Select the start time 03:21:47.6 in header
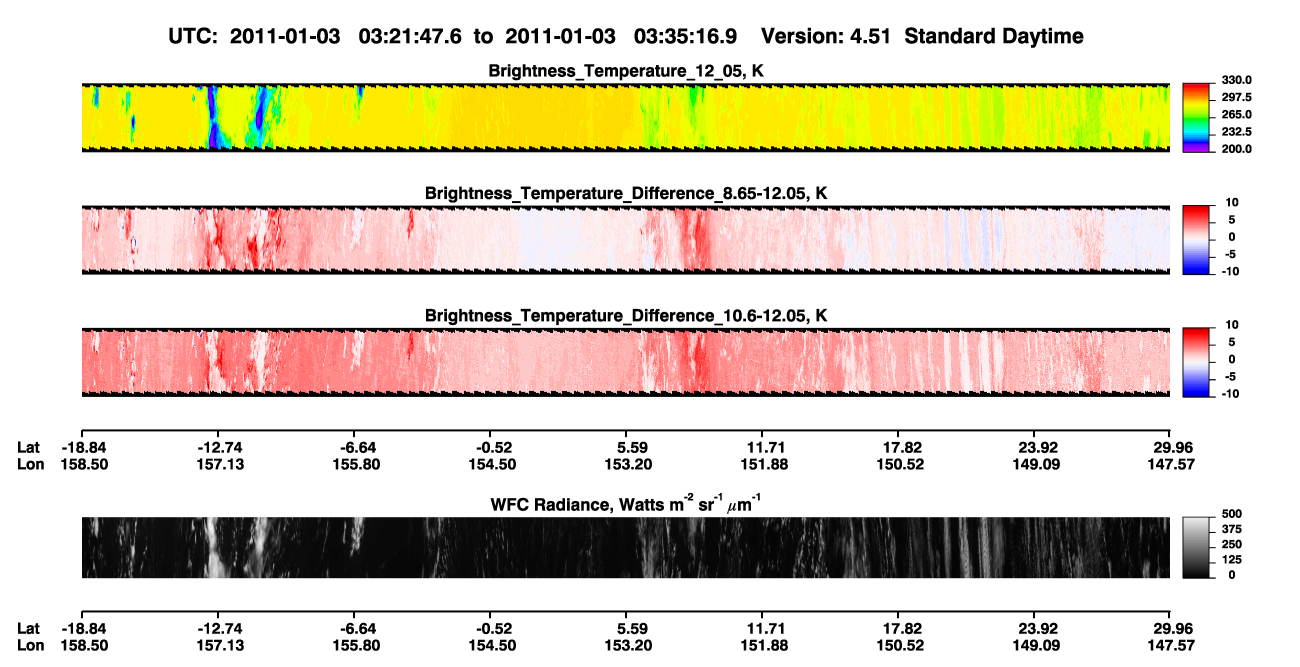This screenshot has width=1300, height=667. [412, 36]
